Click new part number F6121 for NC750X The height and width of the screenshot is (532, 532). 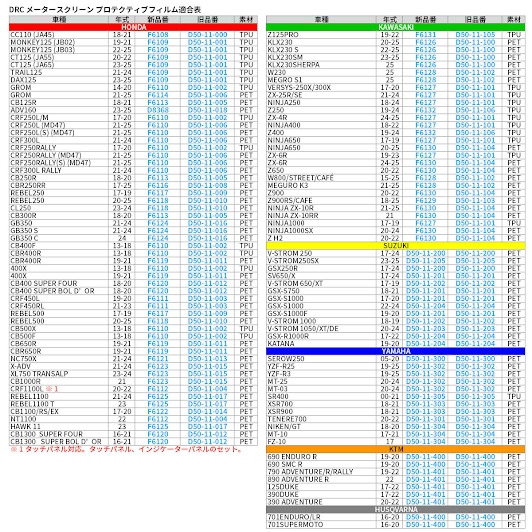(158, 359)
